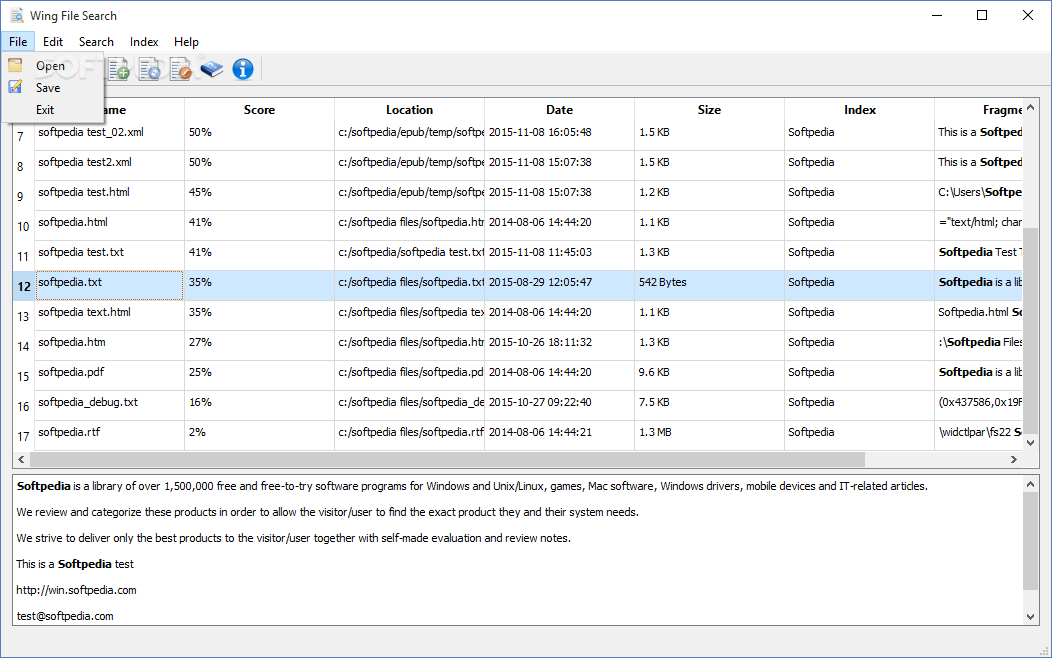Click the 7.5 KB size cell

point(709,406)
